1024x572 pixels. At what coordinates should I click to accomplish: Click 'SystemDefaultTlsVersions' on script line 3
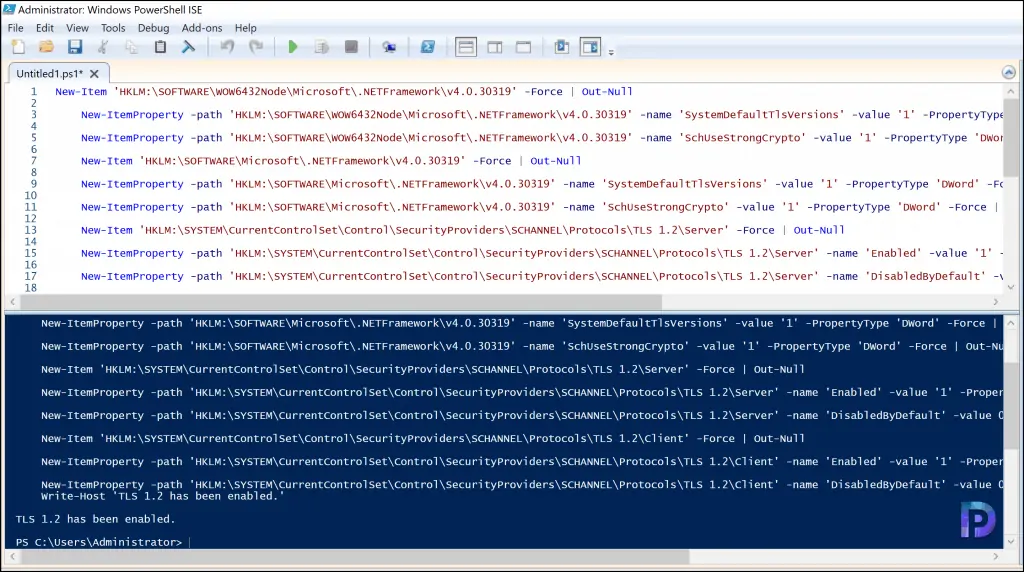point(761,114)
